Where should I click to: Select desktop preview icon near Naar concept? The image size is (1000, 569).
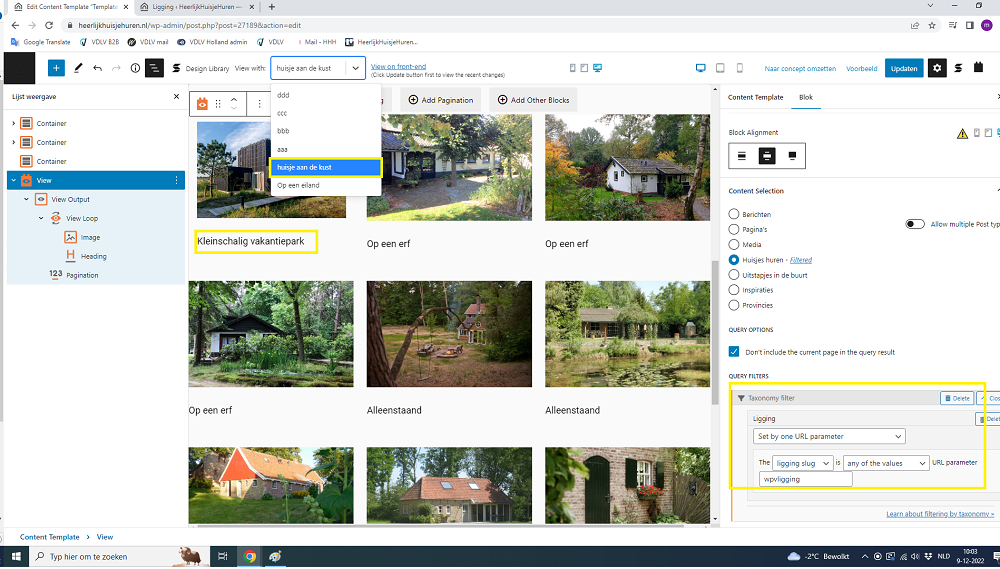700,68
